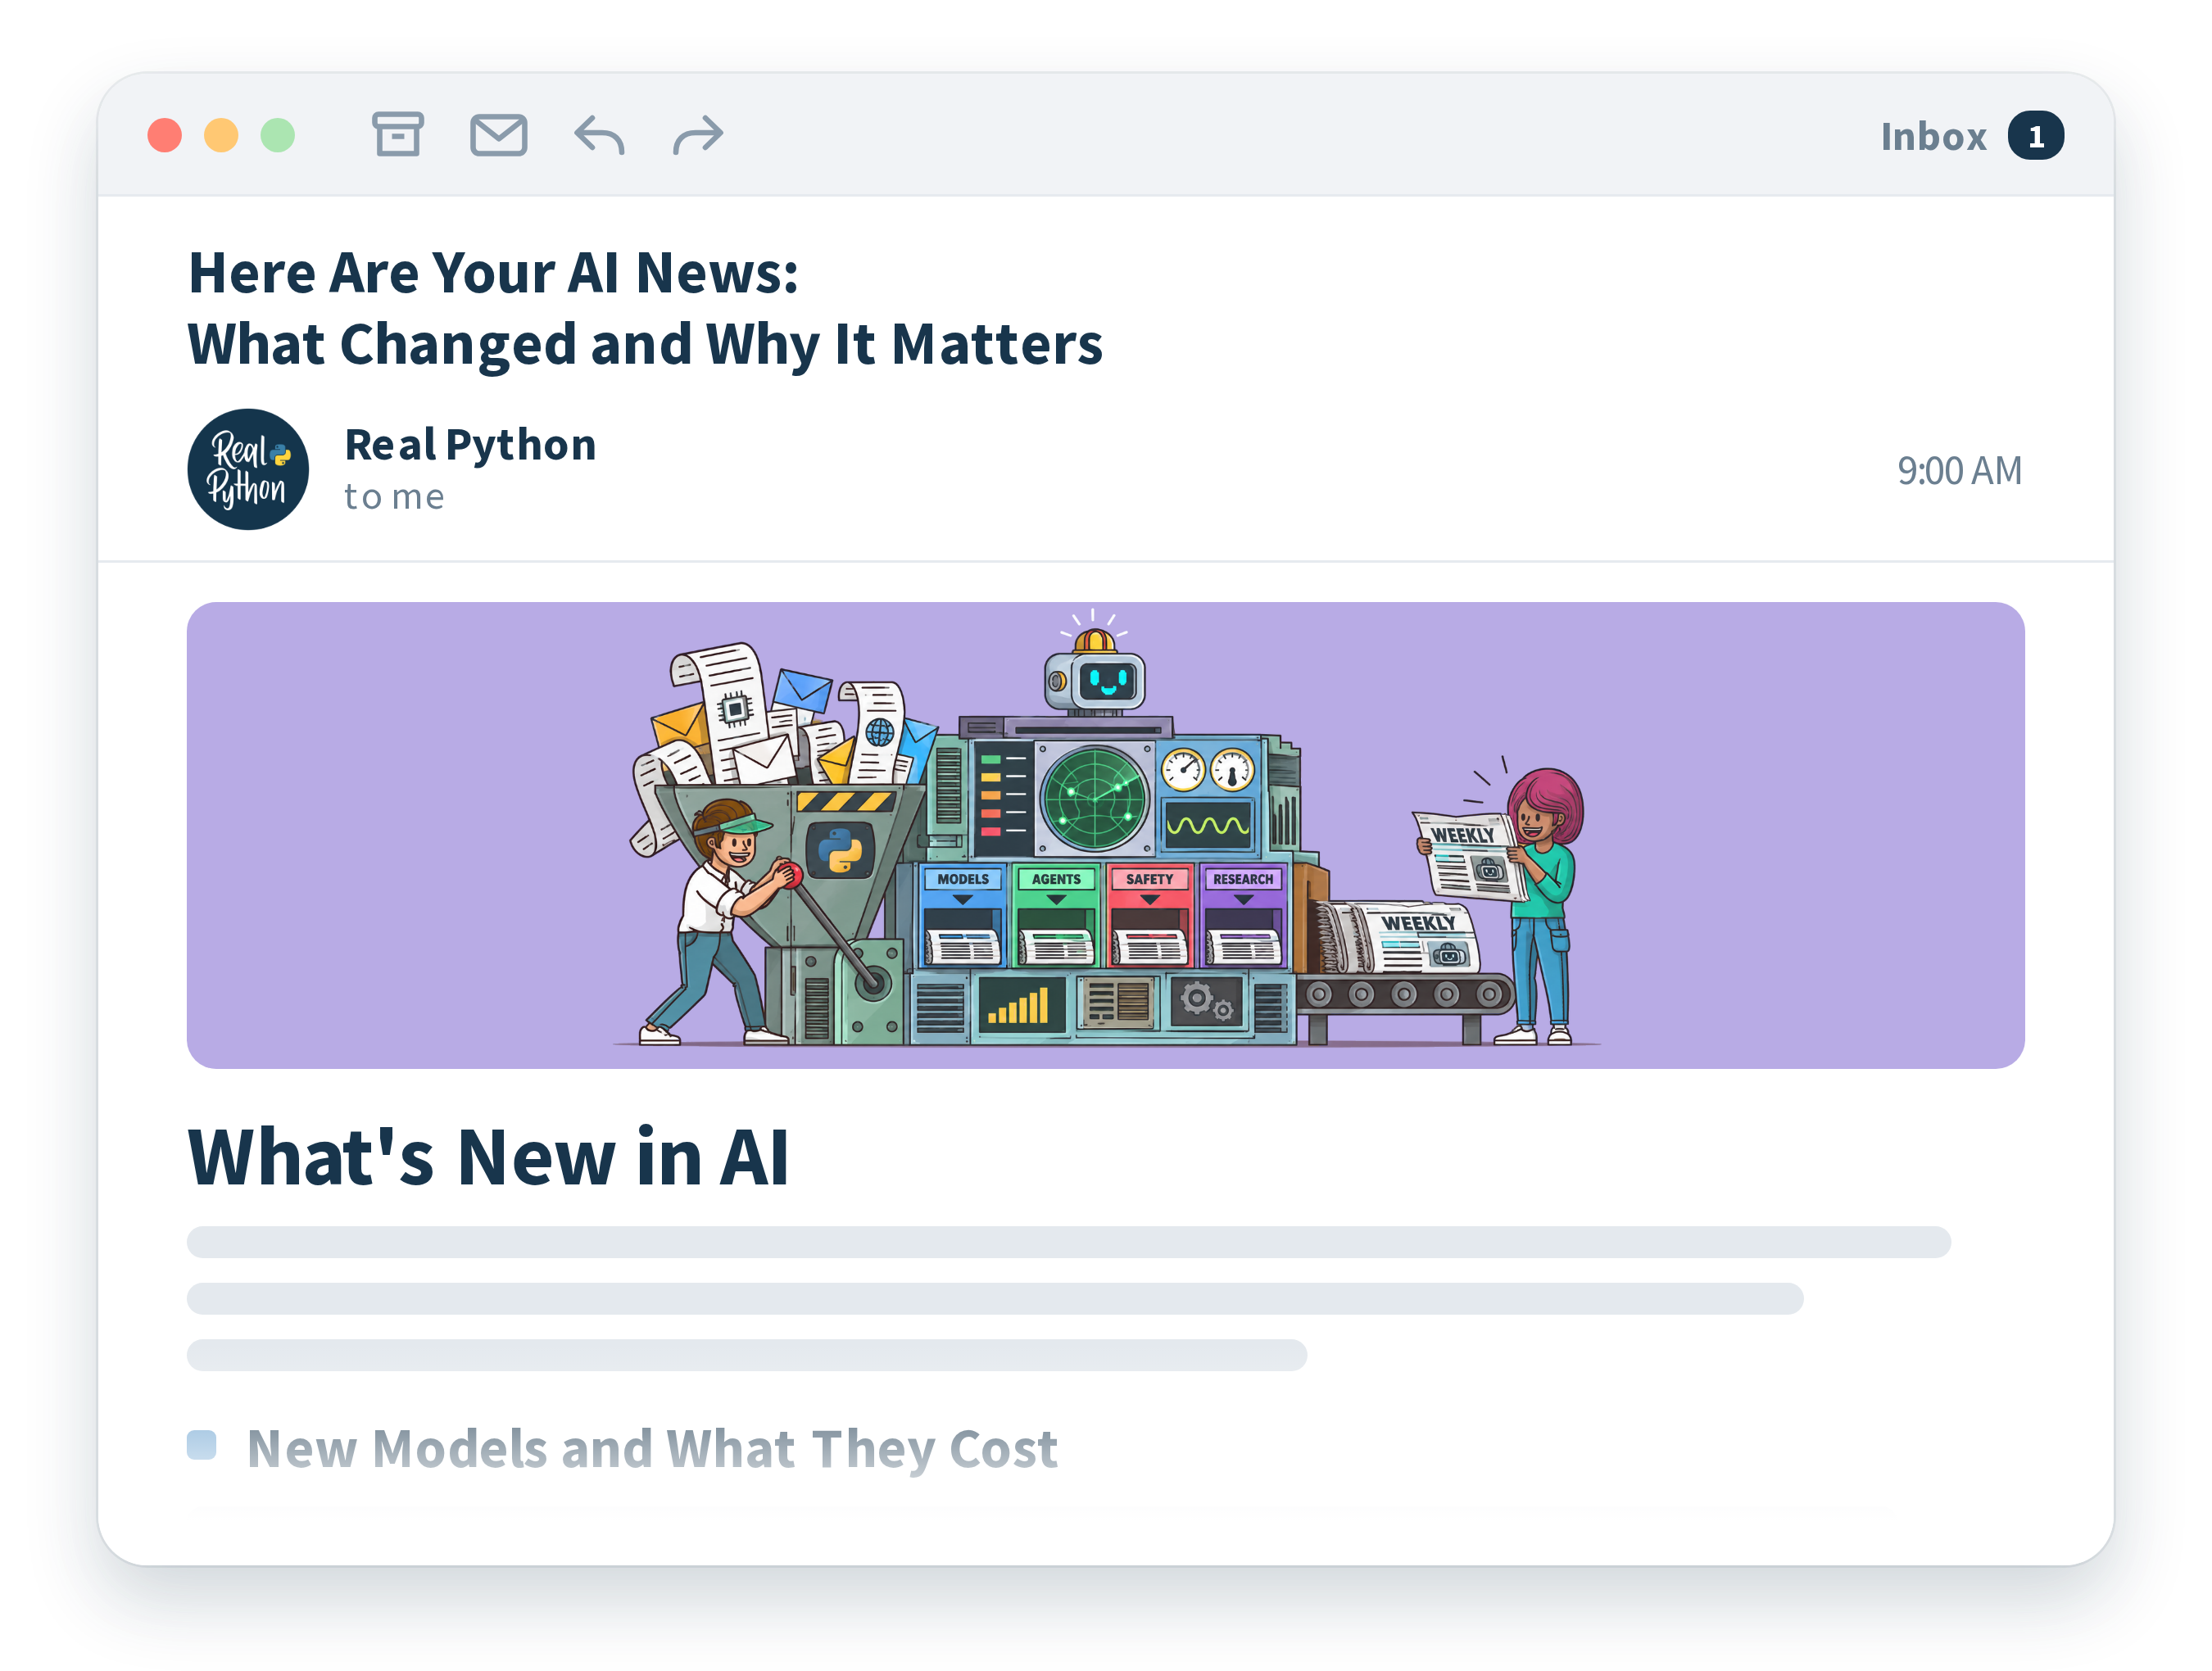Click 'New Models and What They Cost'

pyautogui.click(x=652, y=1449)
